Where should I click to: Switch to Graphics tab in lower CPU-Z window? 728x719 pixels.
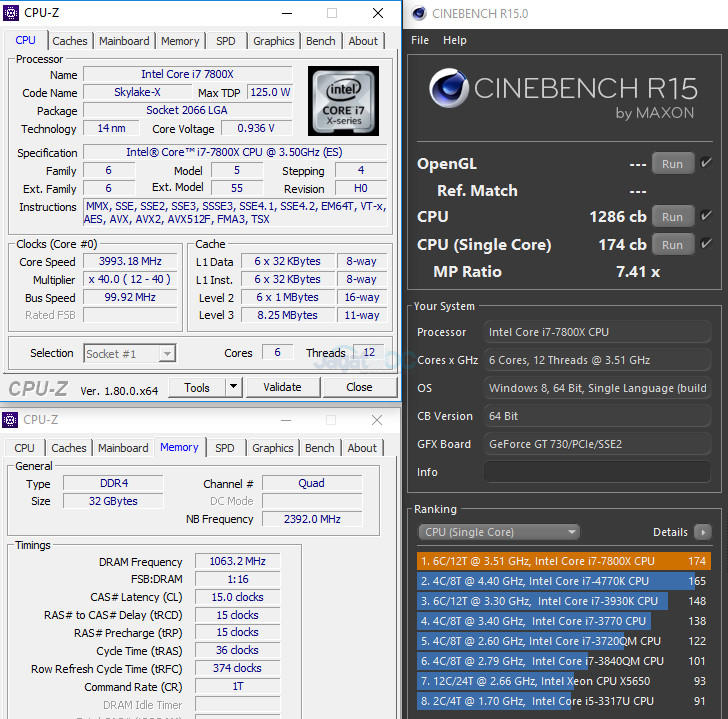coord(273,448)
